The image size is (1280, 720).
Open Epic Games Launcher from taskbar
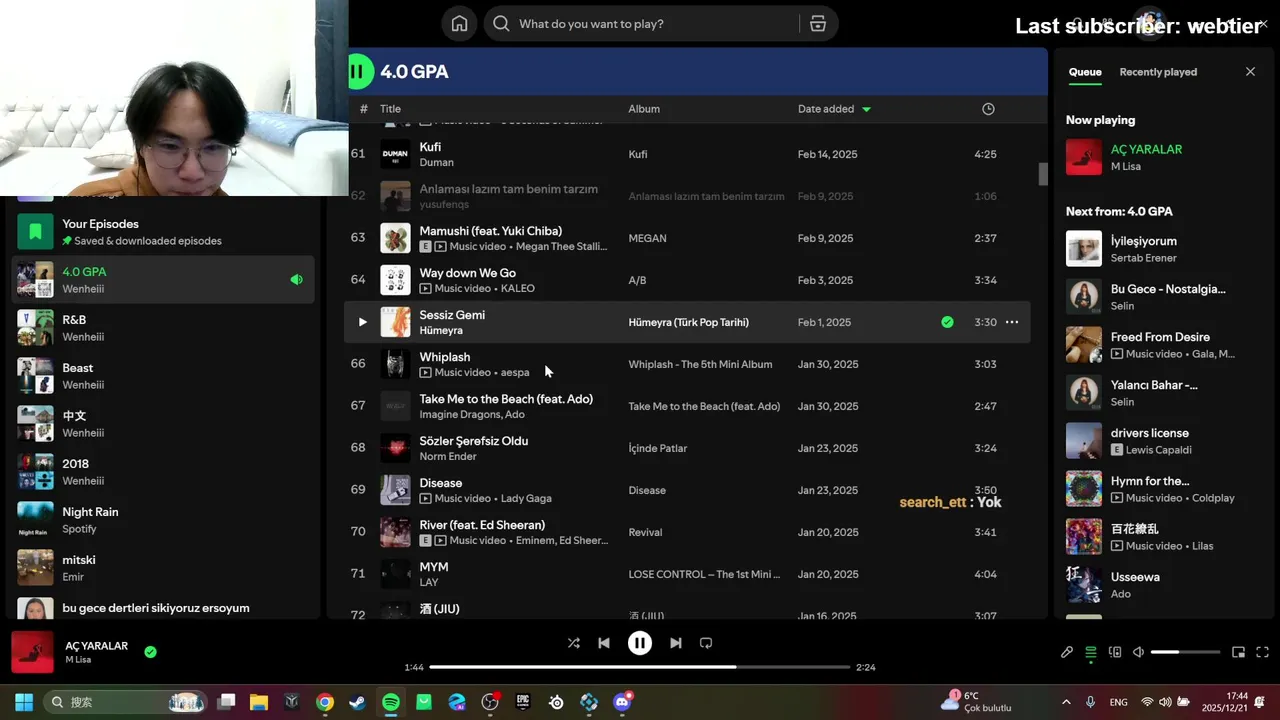[523, 702]
